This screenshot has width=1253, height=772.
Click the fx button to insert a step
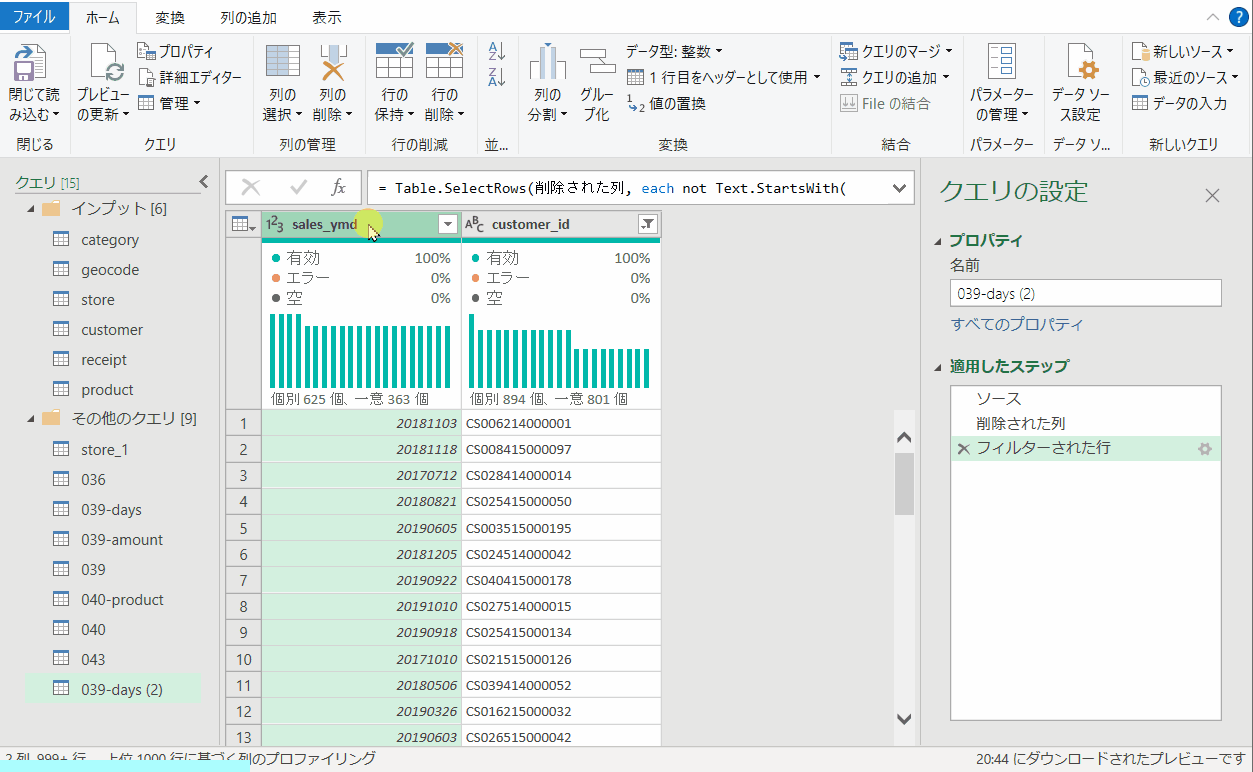(340, 187)
